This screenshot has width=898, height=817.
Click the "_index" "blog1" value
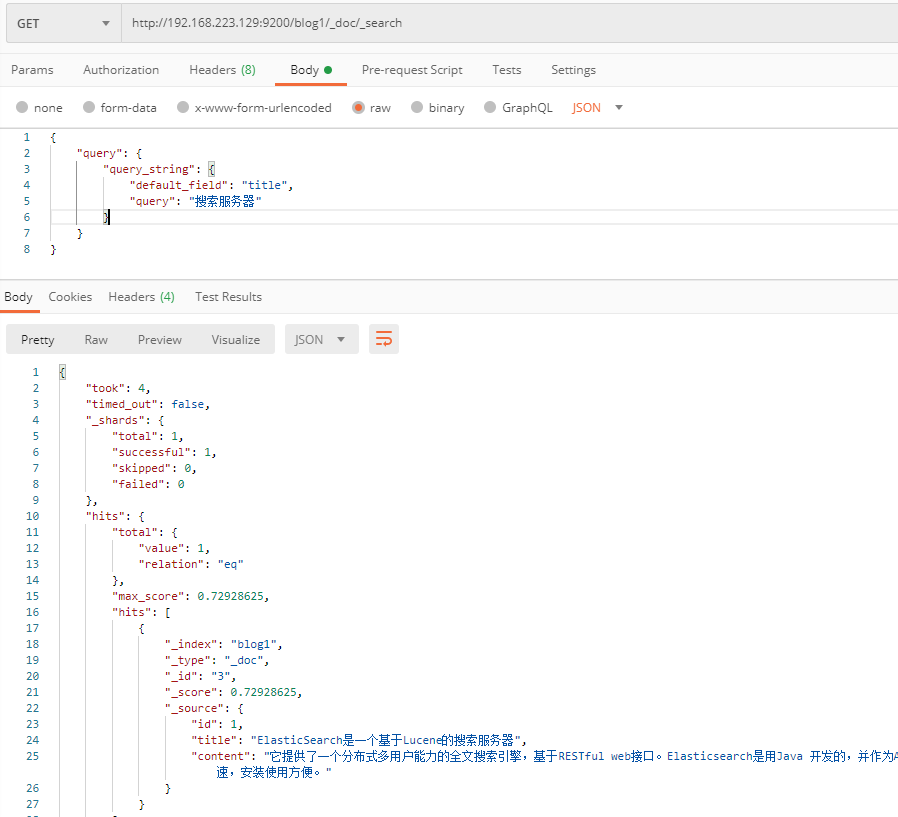(254, 645)
